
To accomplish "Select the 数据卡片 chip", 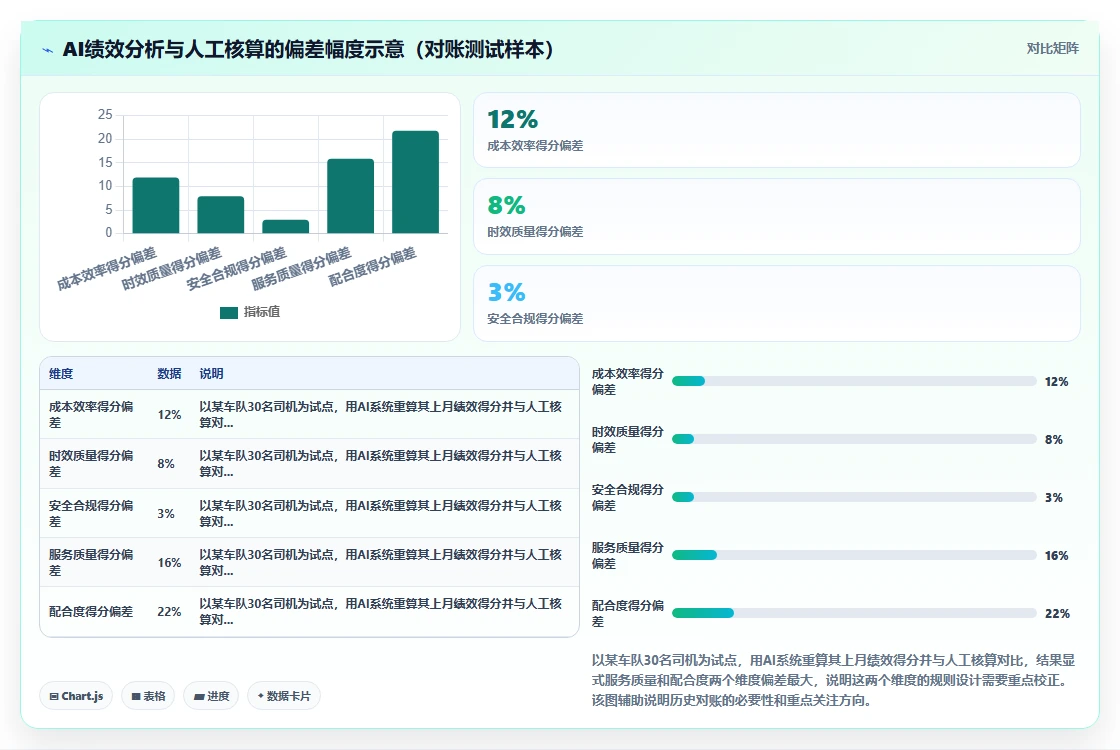I will pos(284,696).
